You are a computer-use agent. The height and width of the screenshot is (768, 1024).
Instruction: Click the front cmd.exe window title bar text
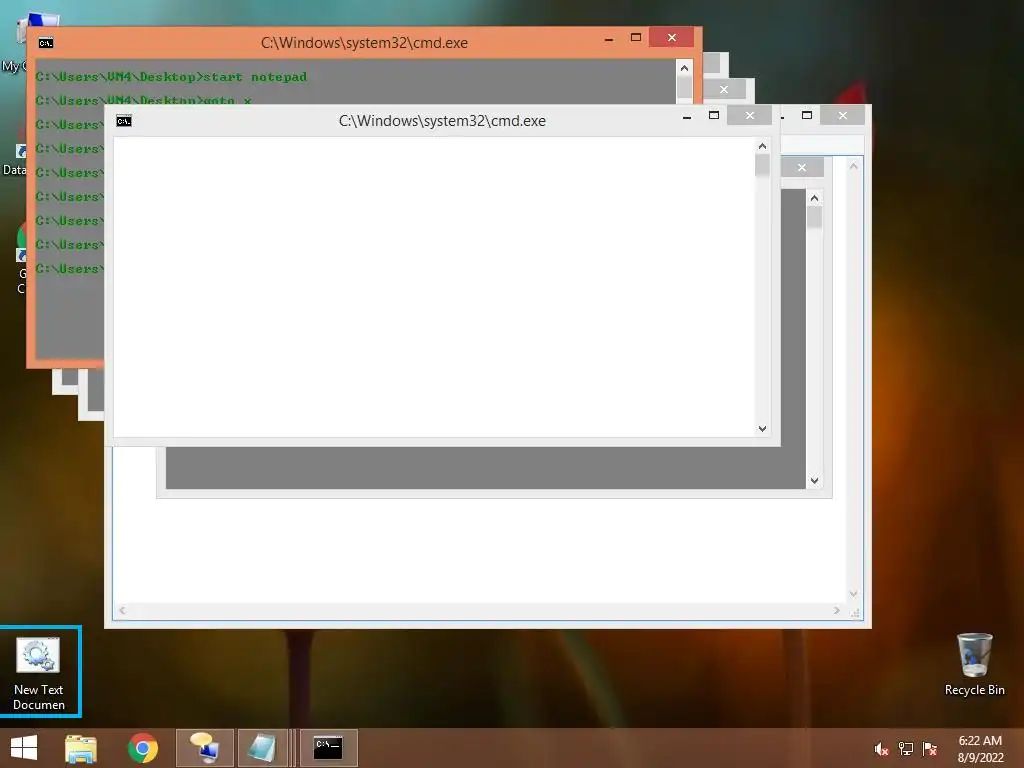point(442,121)
